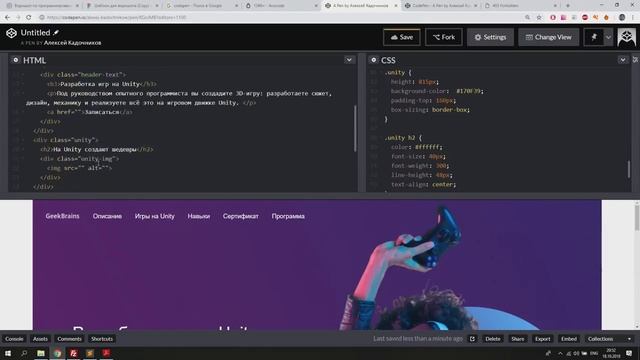This screenshot has height=360, width=640.
Task: Click Программа link in preview nav
Action: [288, 216]
